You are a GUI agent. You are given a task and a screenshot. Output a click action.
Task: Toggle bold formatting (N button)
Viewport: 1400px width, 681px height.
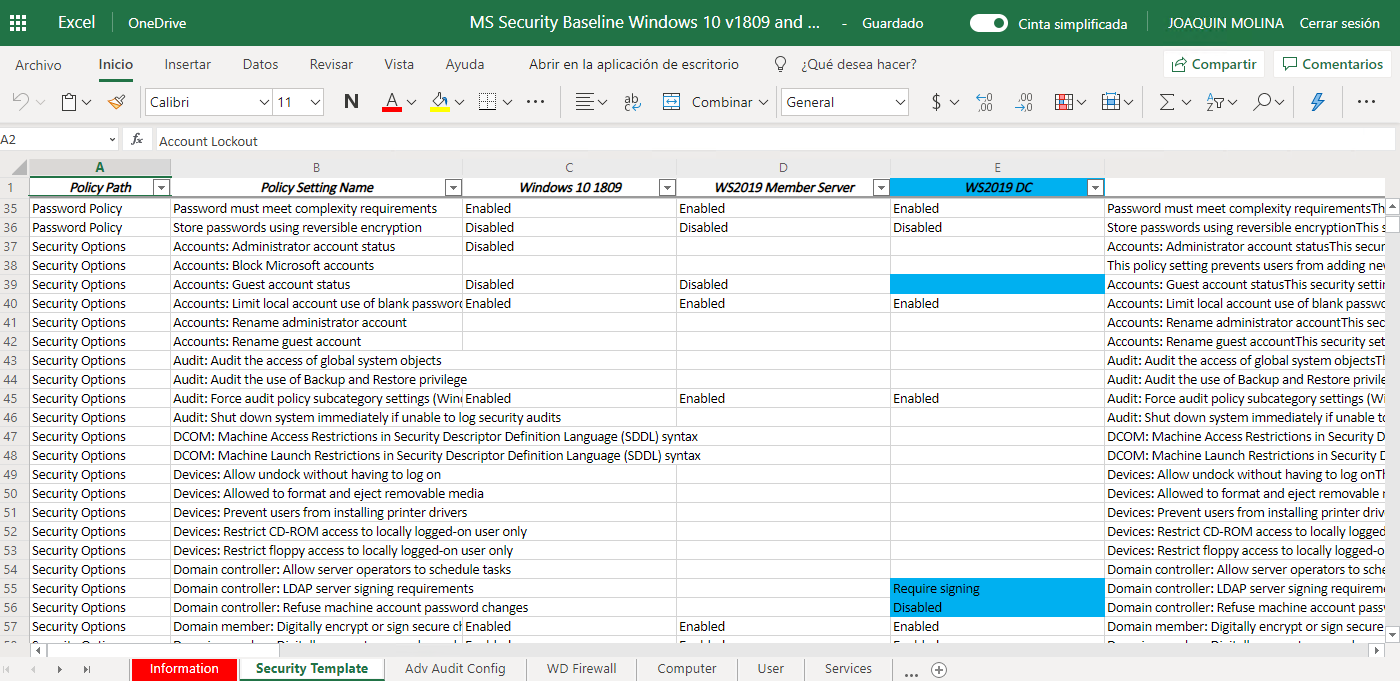(x=351, y=102)
